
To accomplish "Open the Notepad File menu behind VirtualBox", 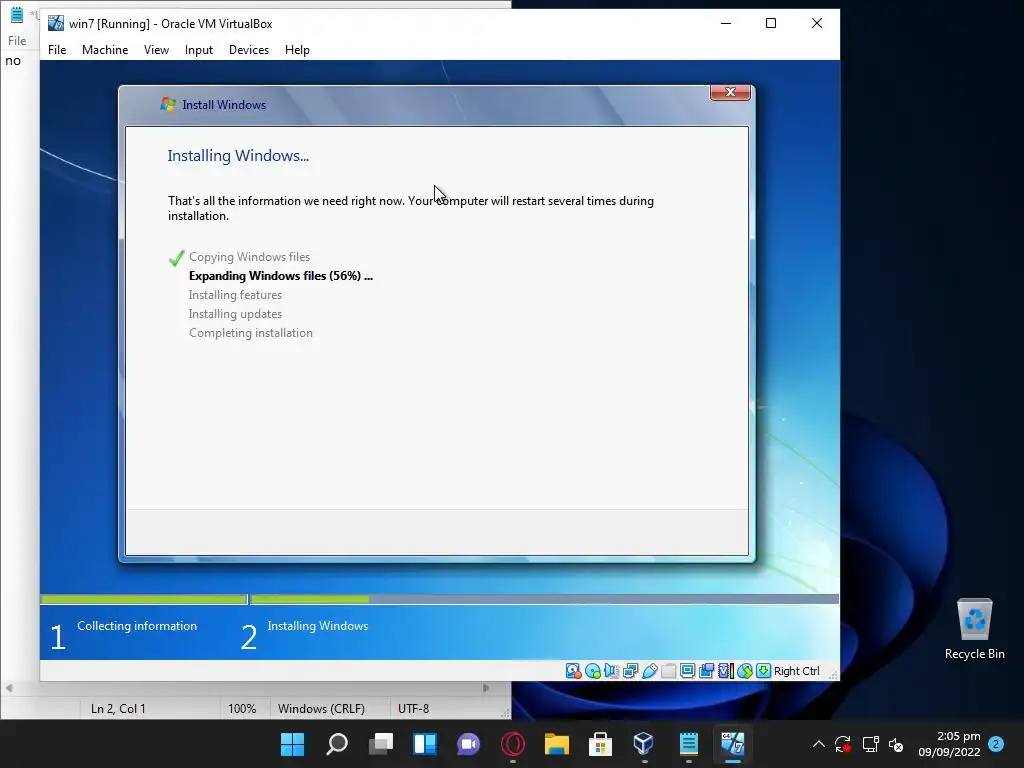I will point(17,40).
